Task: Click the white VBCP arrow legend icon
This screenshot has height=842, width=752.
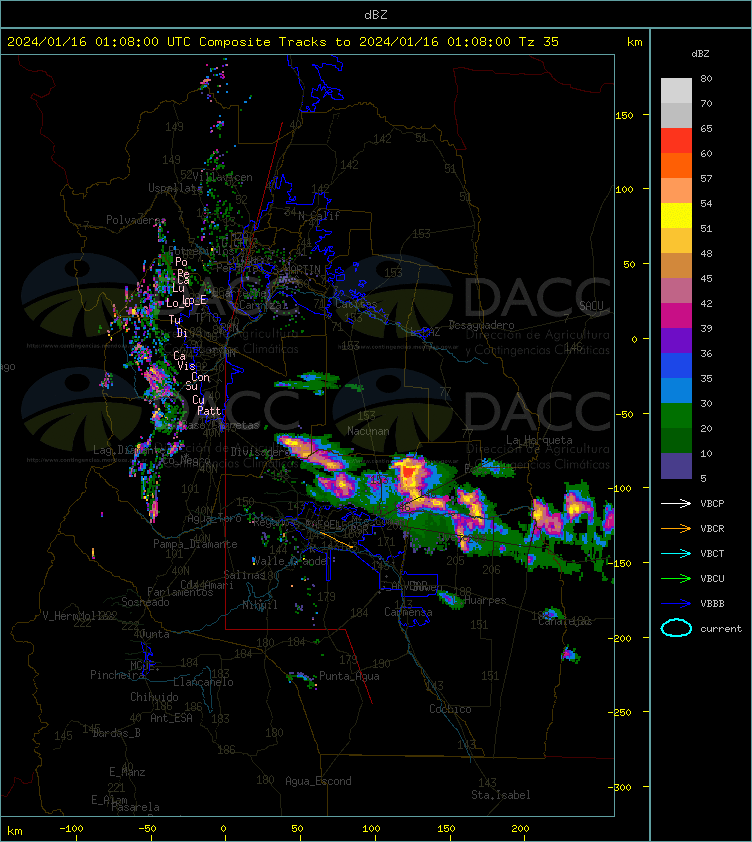Action: [676, 503]
